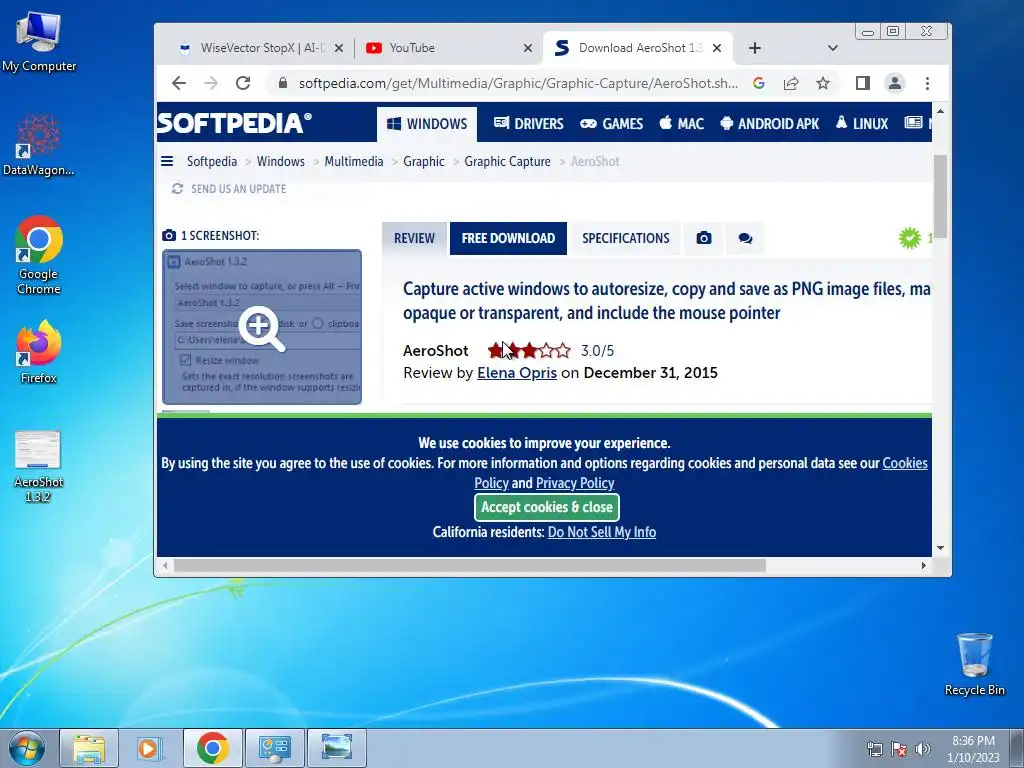Image resolution: width=1024 pixels, height=768 pixels.
Task: Select the DataWagon desktop shortcut
Action: coord(39,145)
